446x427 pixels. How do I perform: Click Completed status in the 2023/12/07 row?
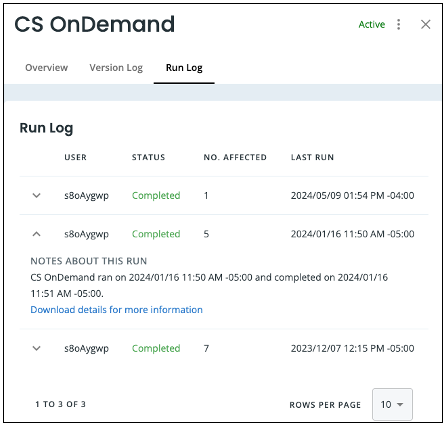point(156,348)
